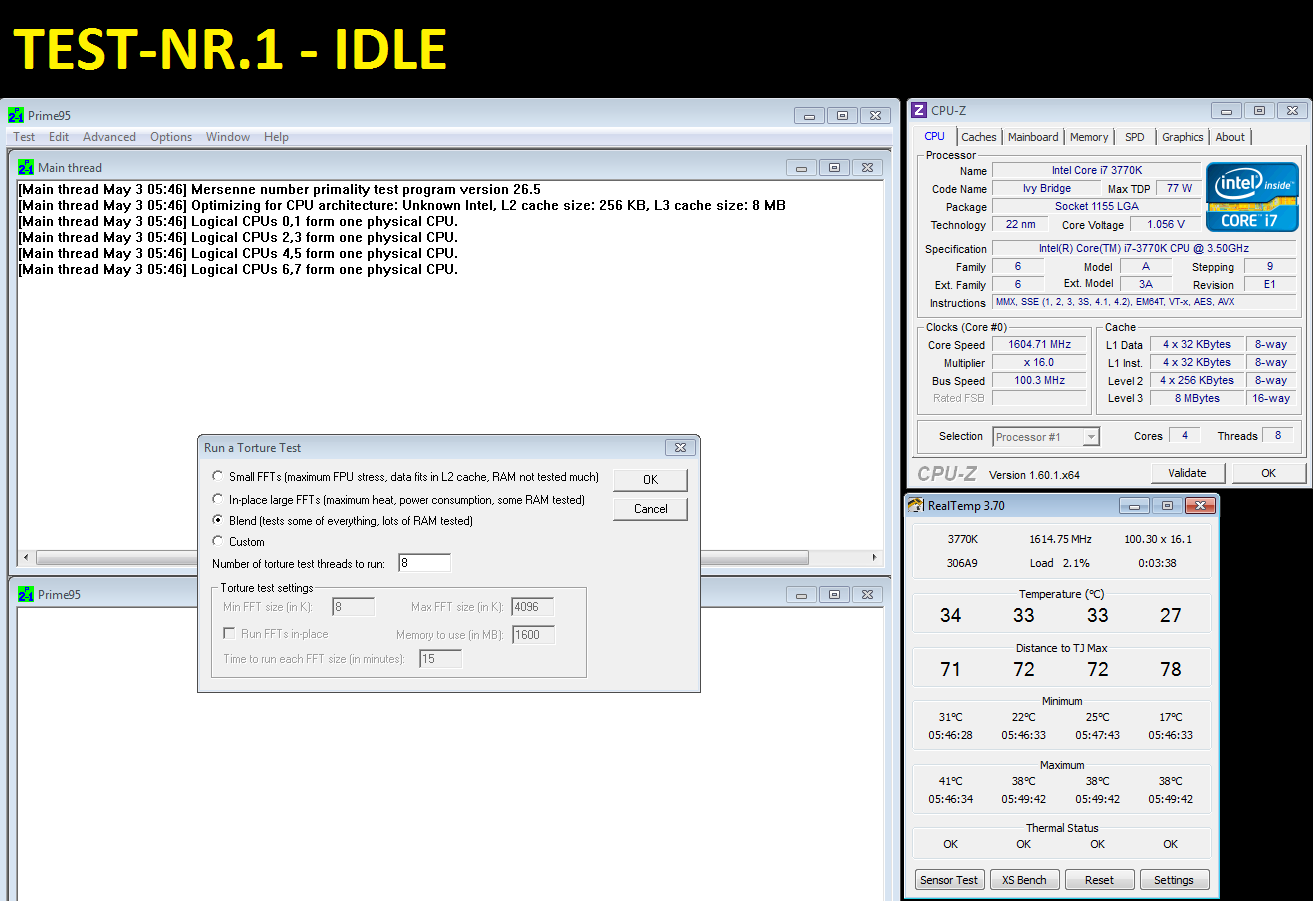Click the XS Bench button in RealTemp
The image size is (1313, 901).
(1024, 880)
